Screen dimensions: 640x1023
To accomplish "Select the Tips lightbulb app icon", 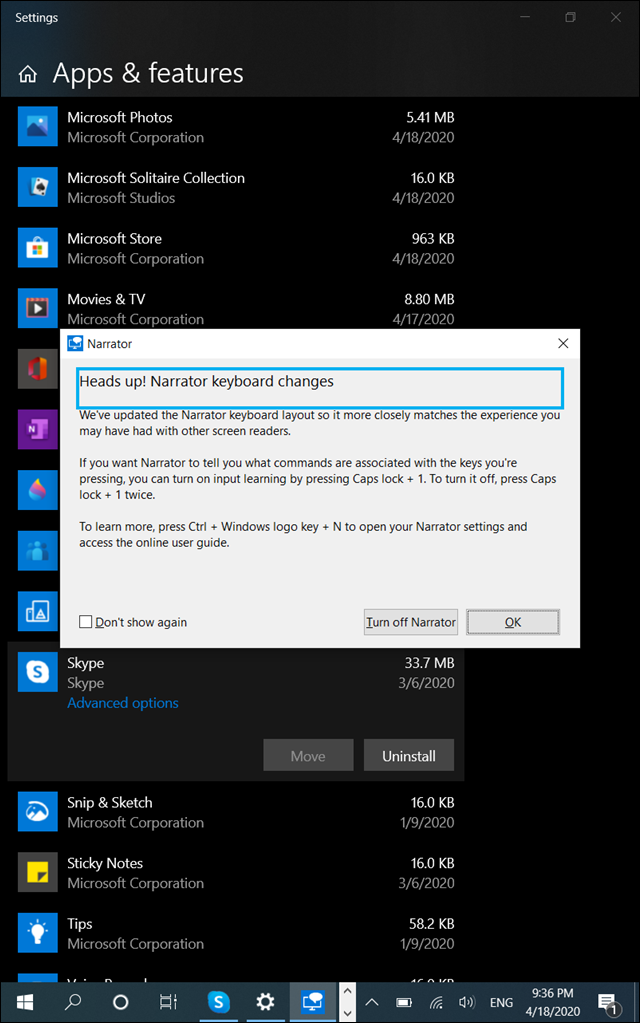I will point(37,933).
